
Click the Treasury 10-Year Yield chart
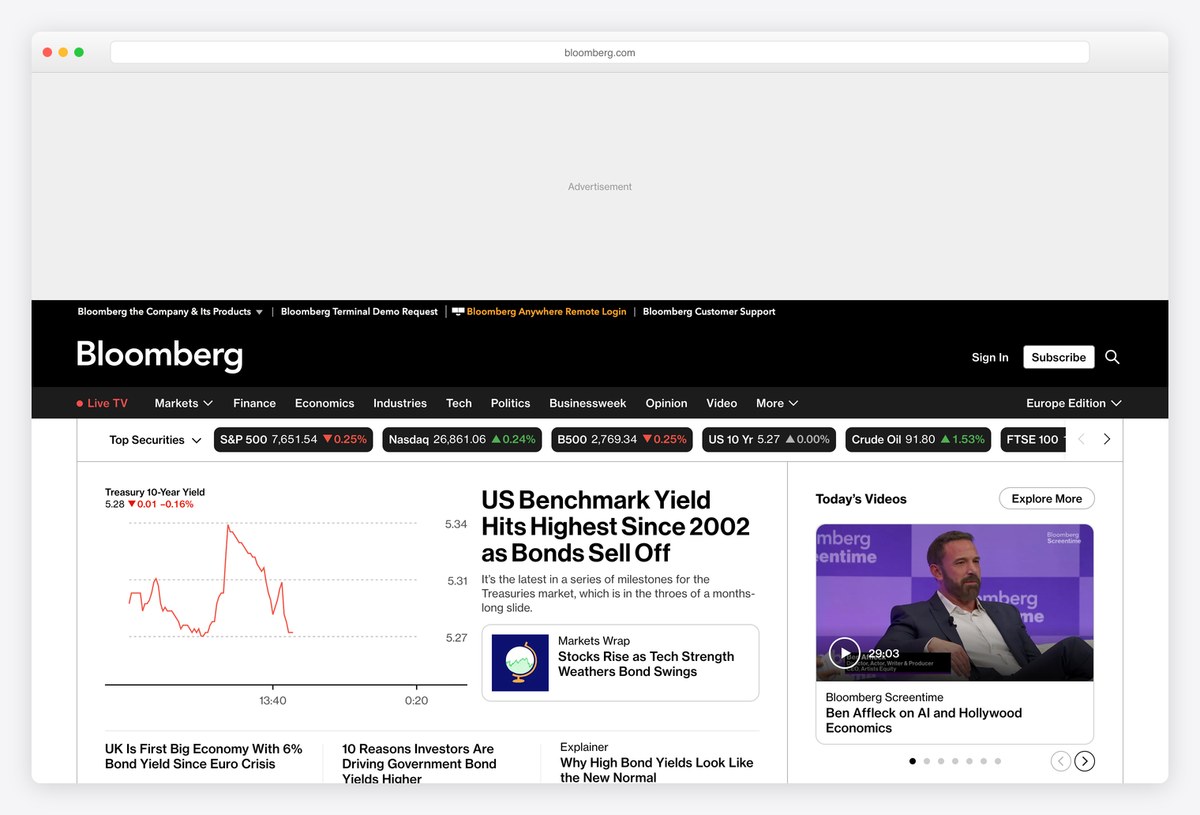click(286, 603)
